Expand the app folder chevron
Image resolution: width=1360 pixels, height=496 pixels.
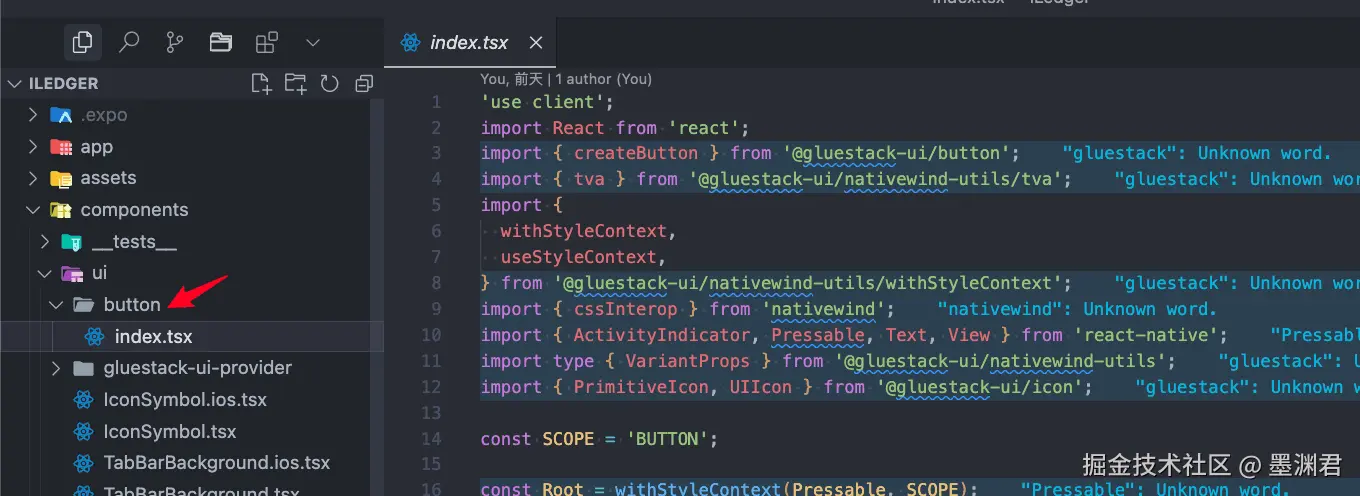tap(33, 147)
